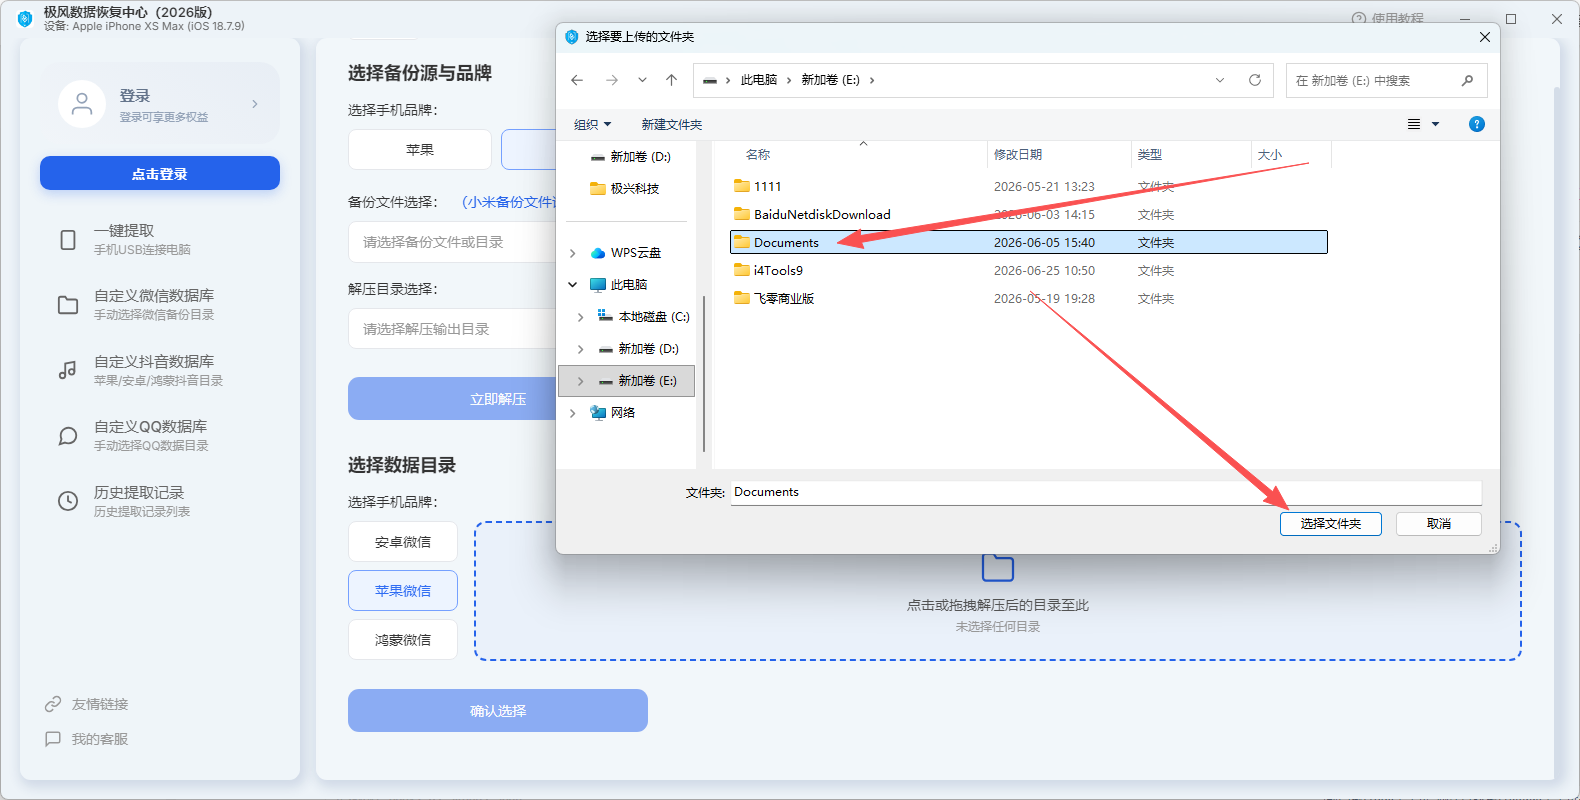Open 自定义抖音数据库 music note item
The height and width of the screenshot is (800, 1580).
point(160,370)
